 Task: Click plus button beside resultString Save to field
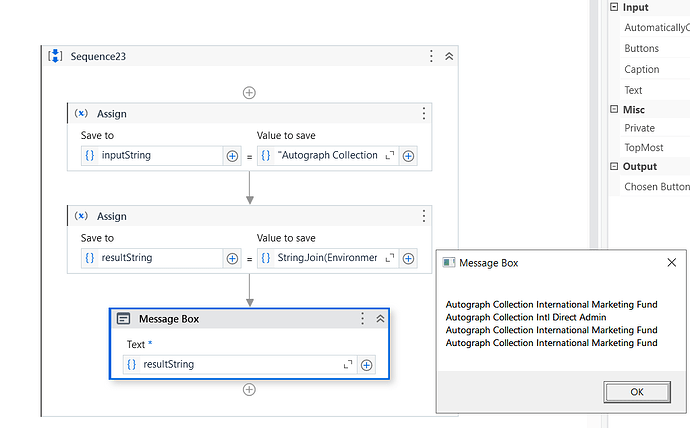click(232, 258)
